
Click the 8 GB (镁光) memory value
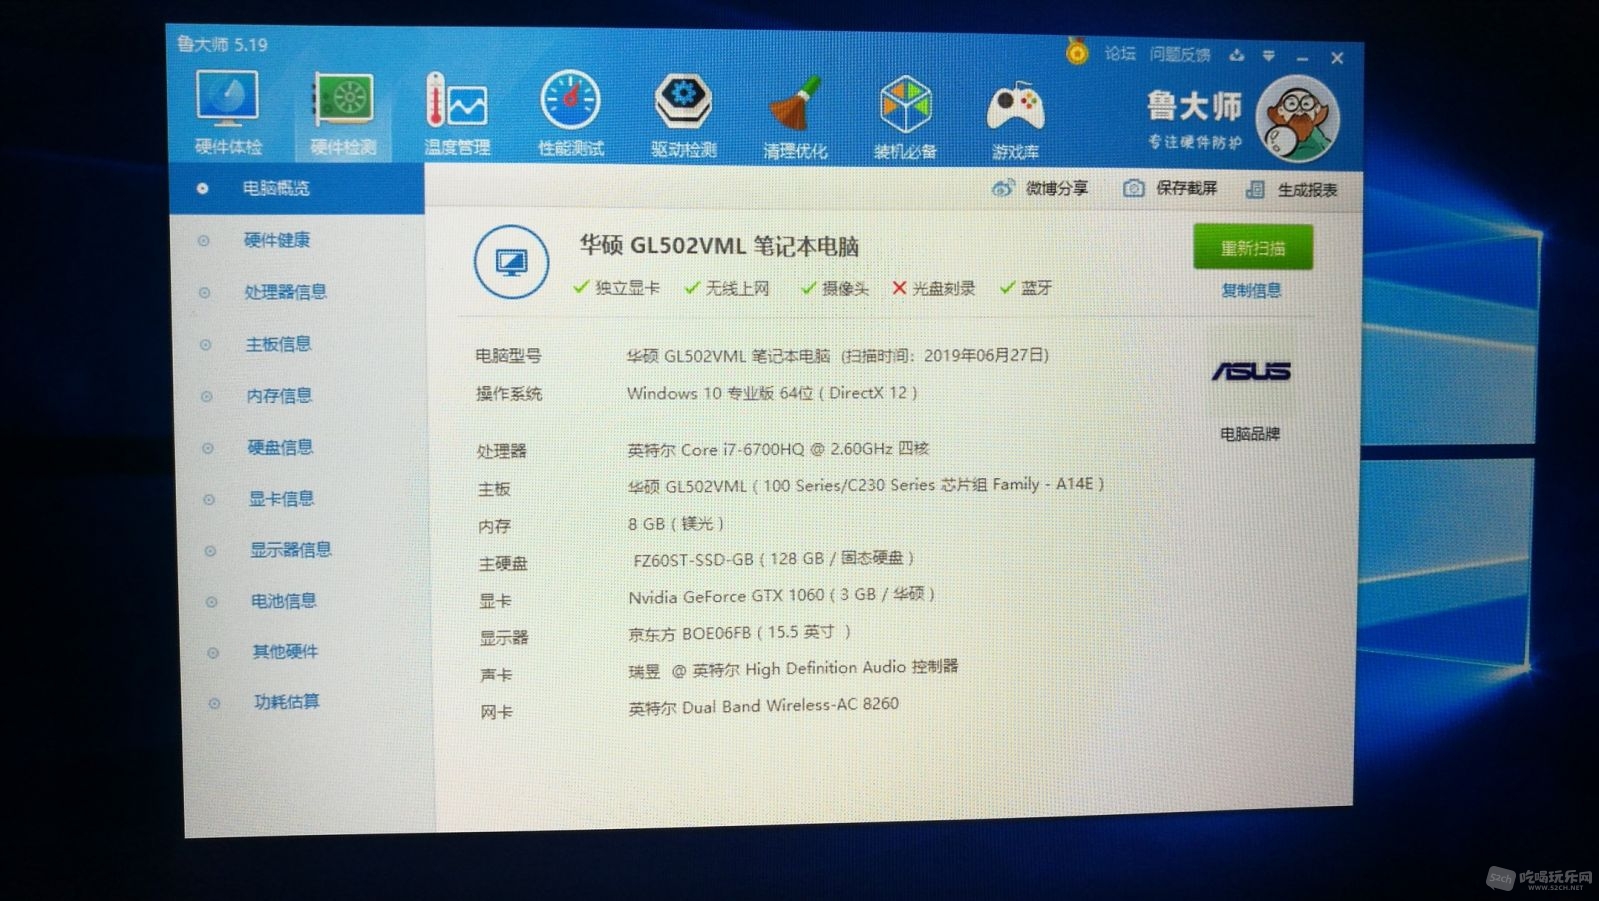click(676, 523)
